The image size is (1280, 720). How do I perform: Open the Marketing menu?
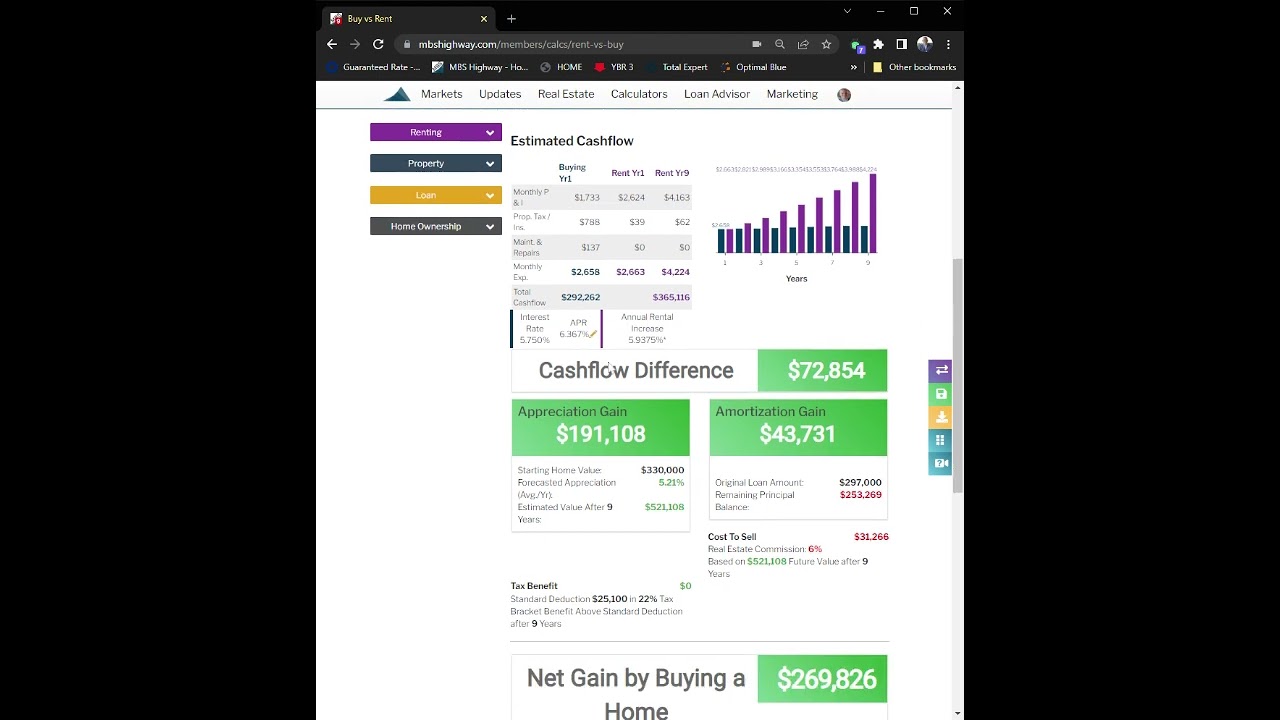(x=792, y=94)
